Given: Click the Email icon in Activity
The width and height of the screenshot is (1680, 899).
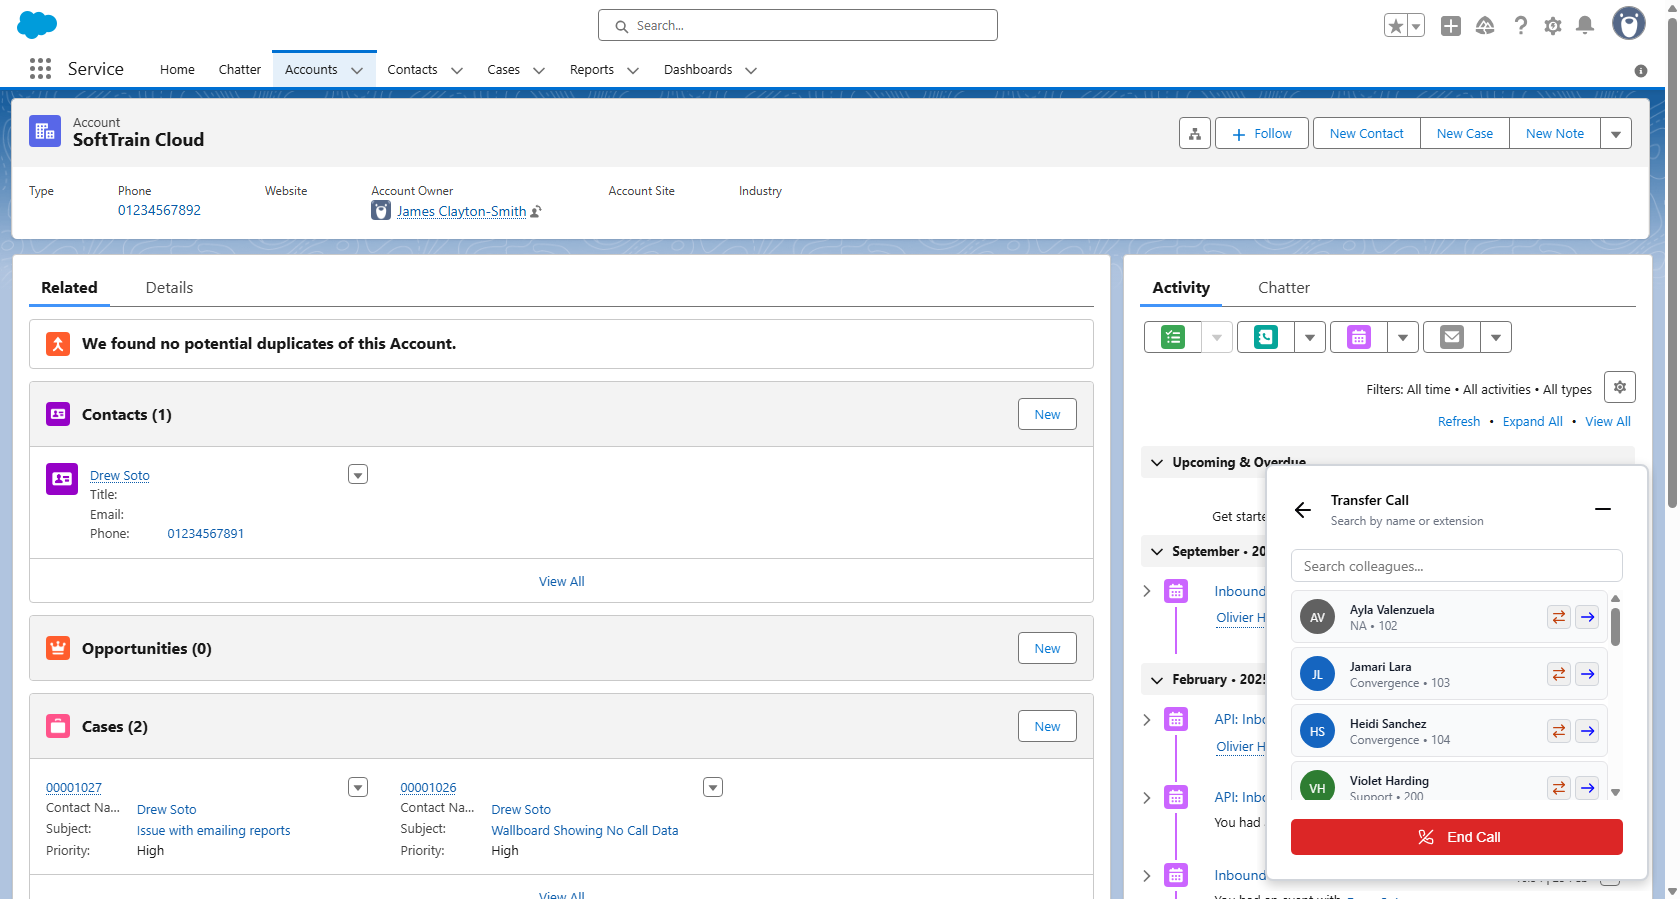Looking at the screenshot, I should pyautogui.click(x=1451, y=338).
